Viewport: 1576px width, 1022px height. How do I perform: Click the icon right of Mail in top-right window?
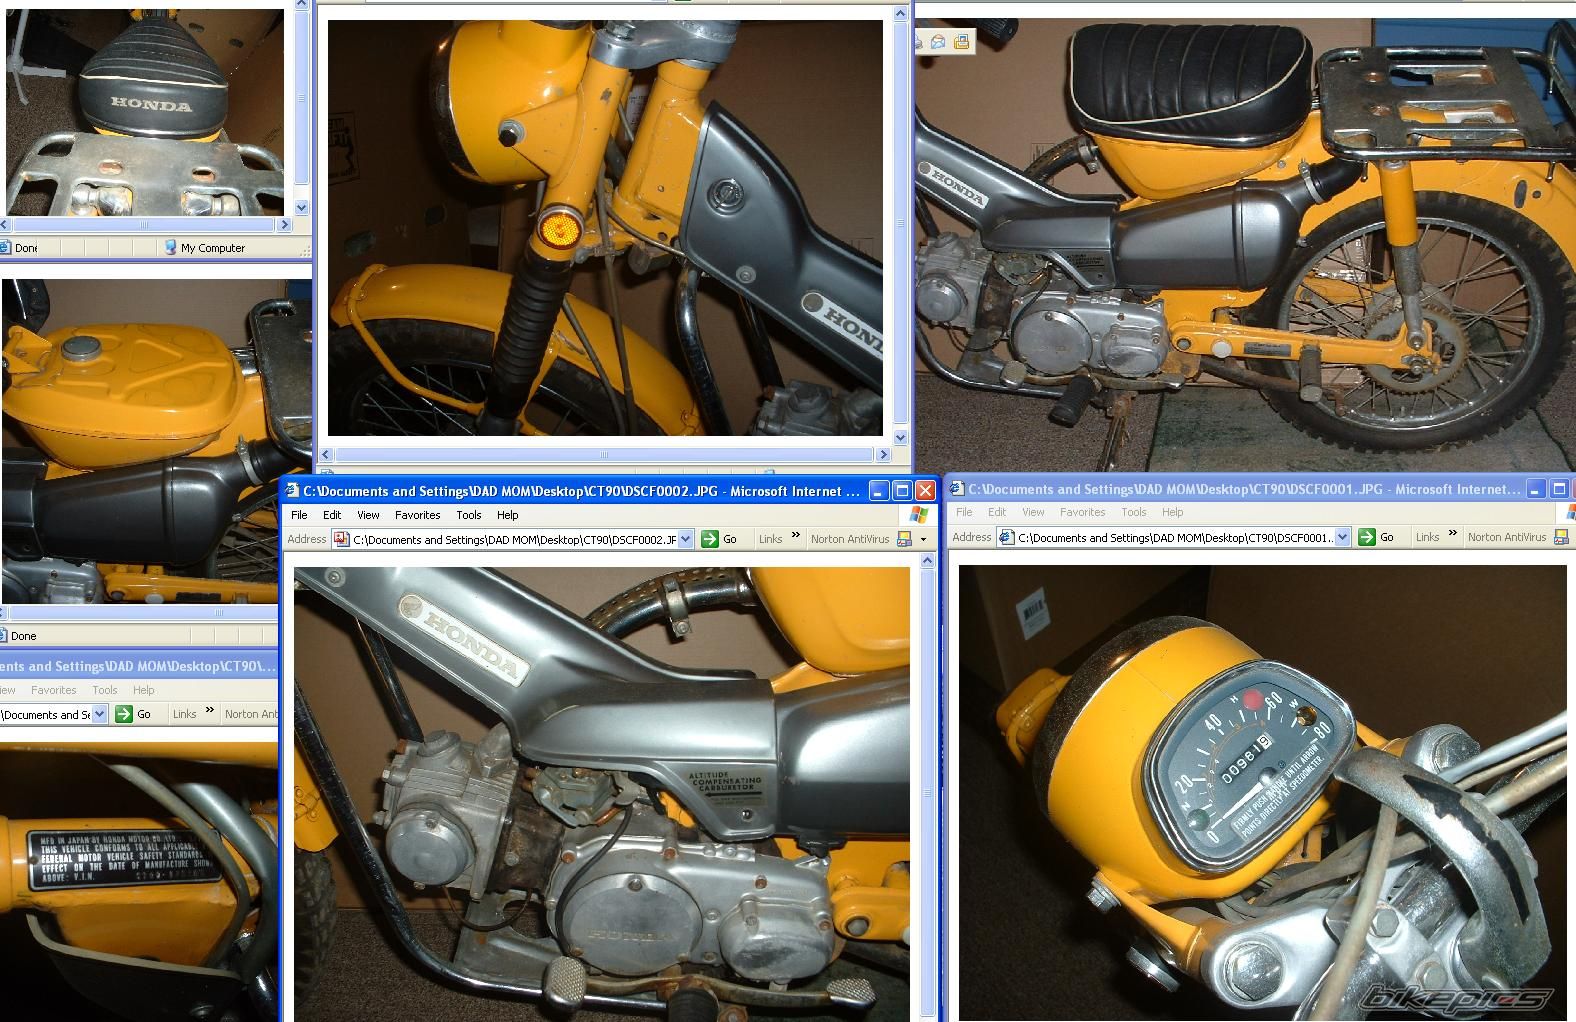tap(962, 42)
